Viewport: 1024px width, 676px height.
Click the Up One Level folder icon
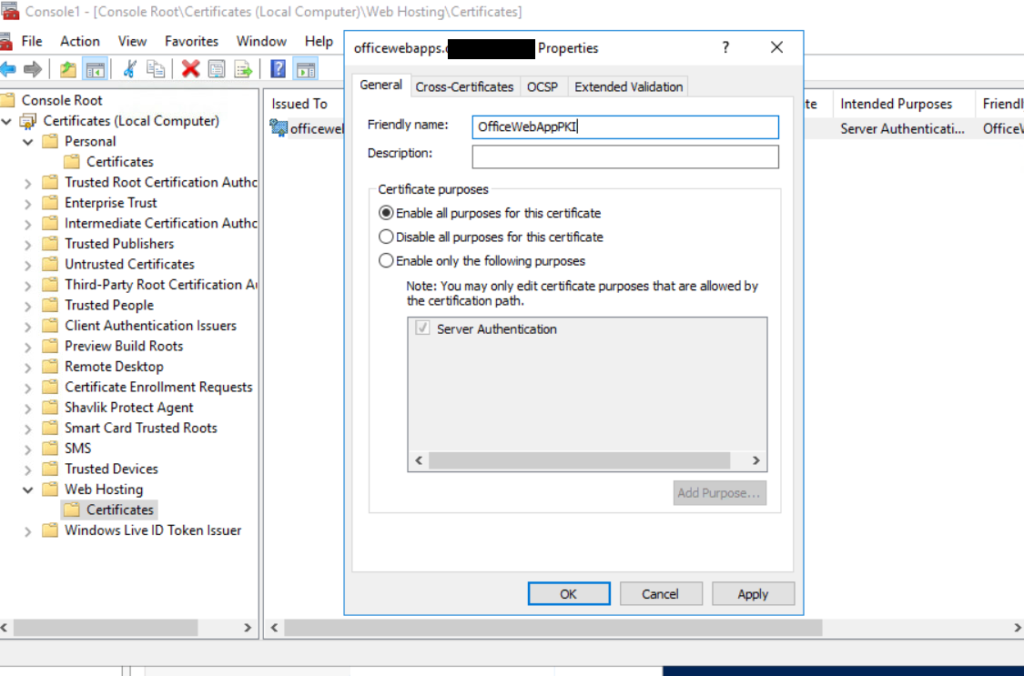pos(68,69)
